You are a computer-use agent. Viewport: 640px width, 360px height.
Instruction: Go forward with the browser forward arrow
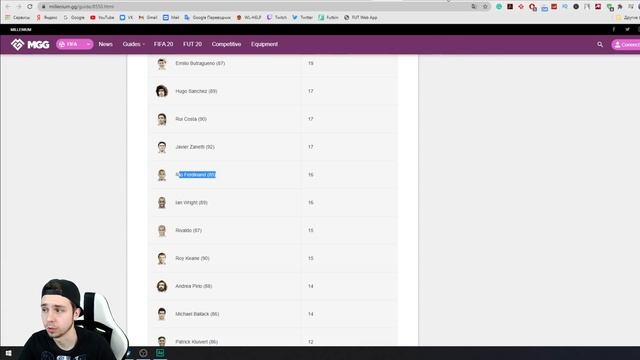pos(19,7)
